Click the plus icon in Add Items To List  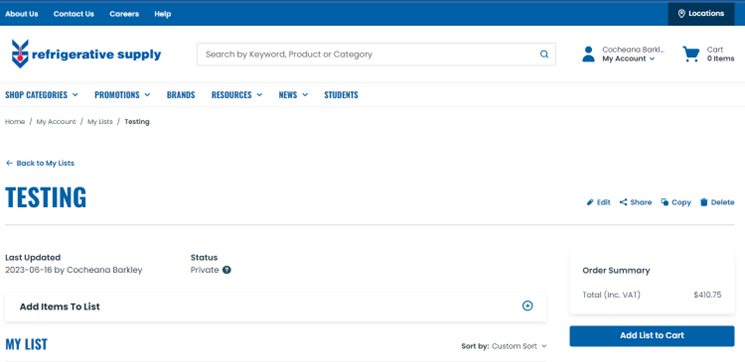coord(527,306)
